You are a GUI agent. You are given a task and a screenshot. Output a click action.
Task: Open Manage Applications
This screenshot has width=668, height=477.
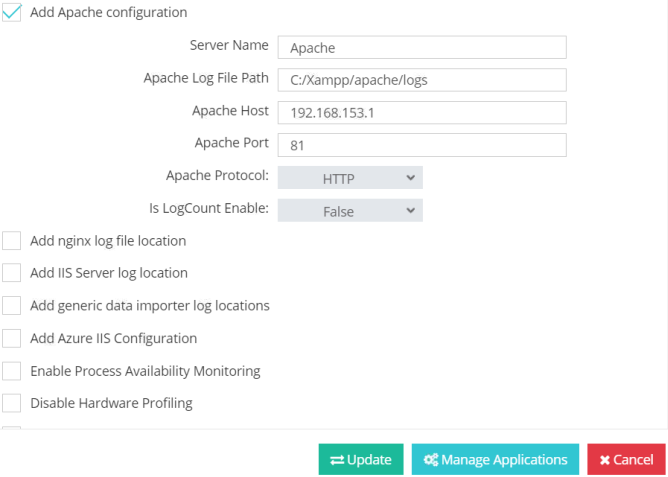tap(495, 460)
